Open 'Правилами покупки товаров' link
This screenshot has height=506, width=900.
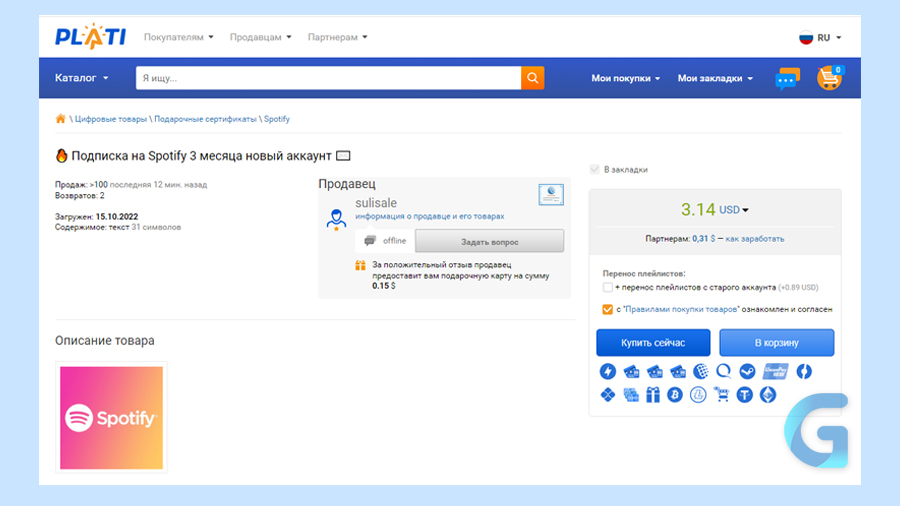681,309
